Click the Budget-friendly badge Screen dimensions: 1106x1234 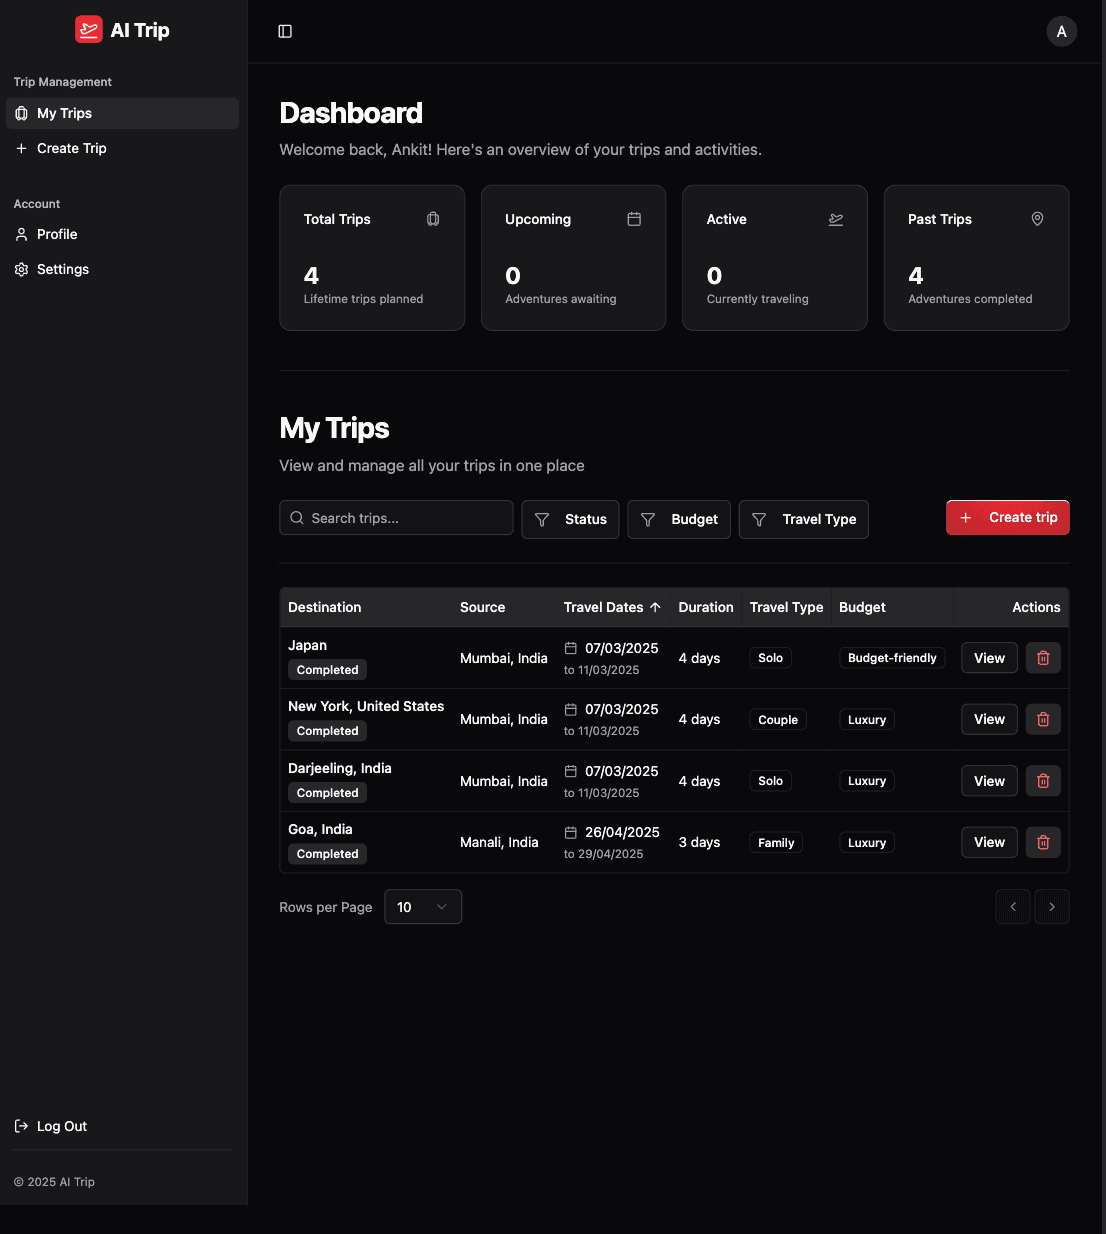pyautogui.click(x=892, y=658)
